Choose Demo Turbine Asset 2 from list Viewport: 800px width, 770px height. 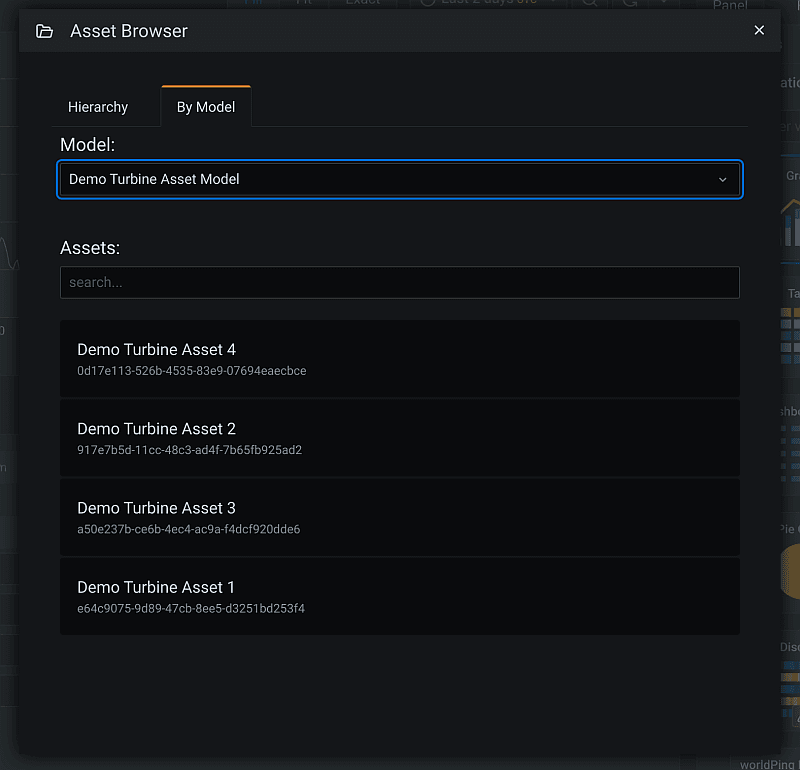pos(157,429)
